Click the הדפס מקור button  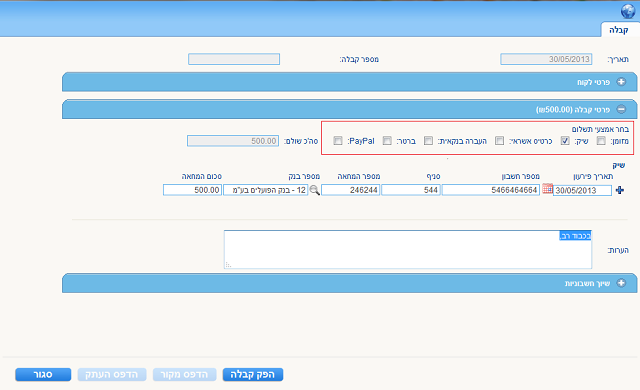coord(184,374)
